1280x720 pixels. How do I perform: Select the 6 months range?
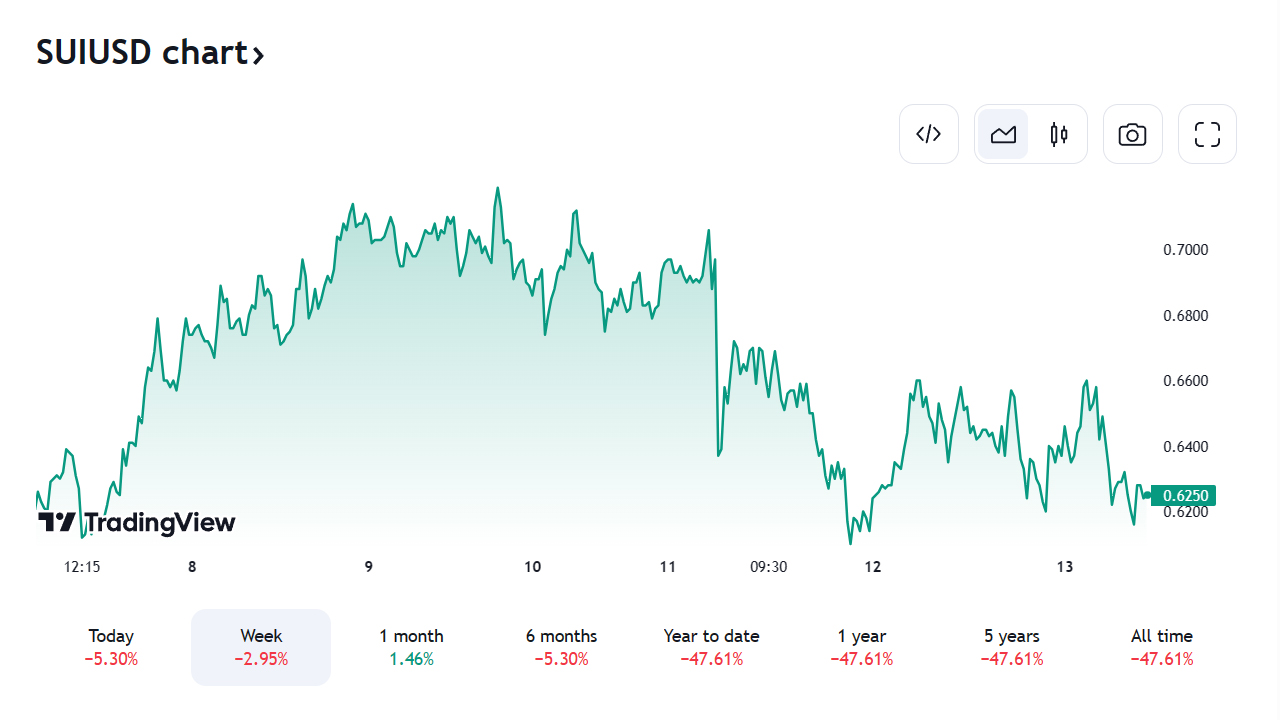click(x=561, y=647)
